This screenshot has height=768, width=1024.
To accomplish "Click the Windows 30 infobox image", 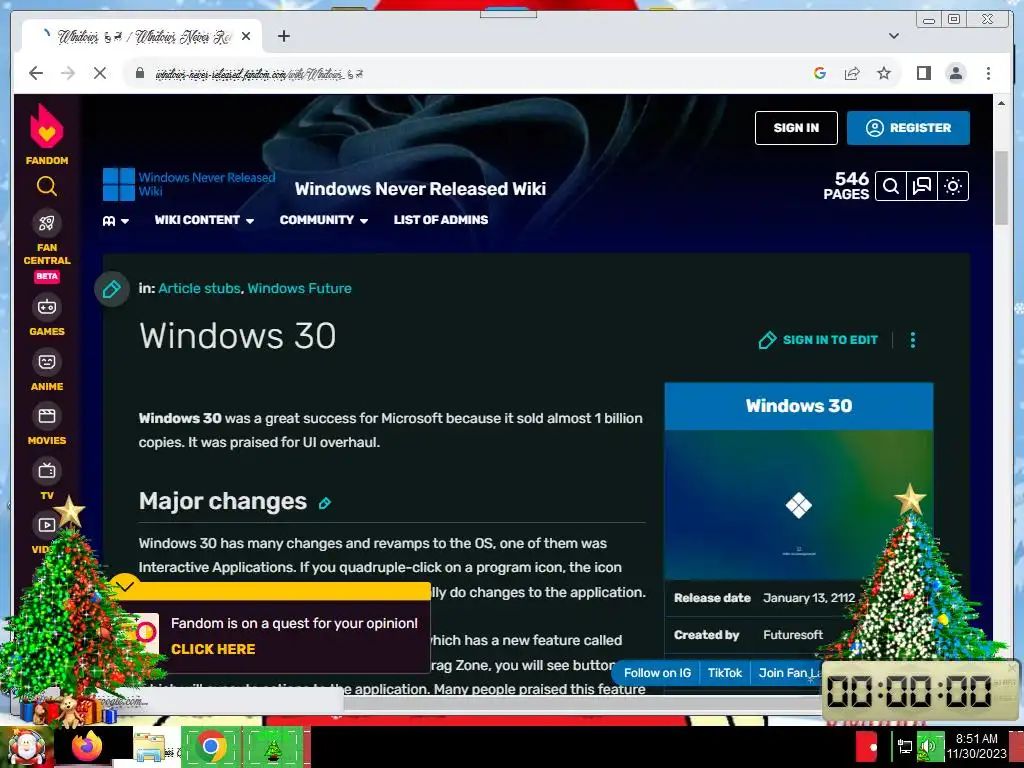I will (799, 505).
